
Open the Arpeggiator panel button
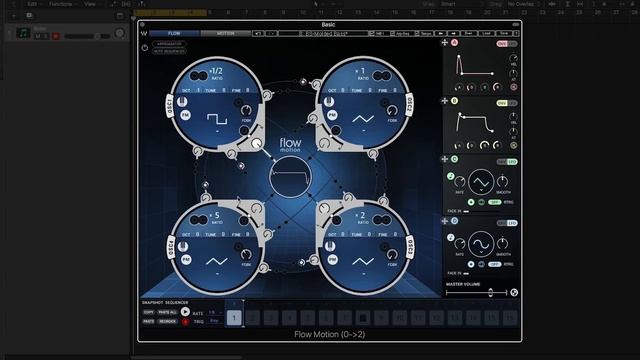[x=169, y=44]
